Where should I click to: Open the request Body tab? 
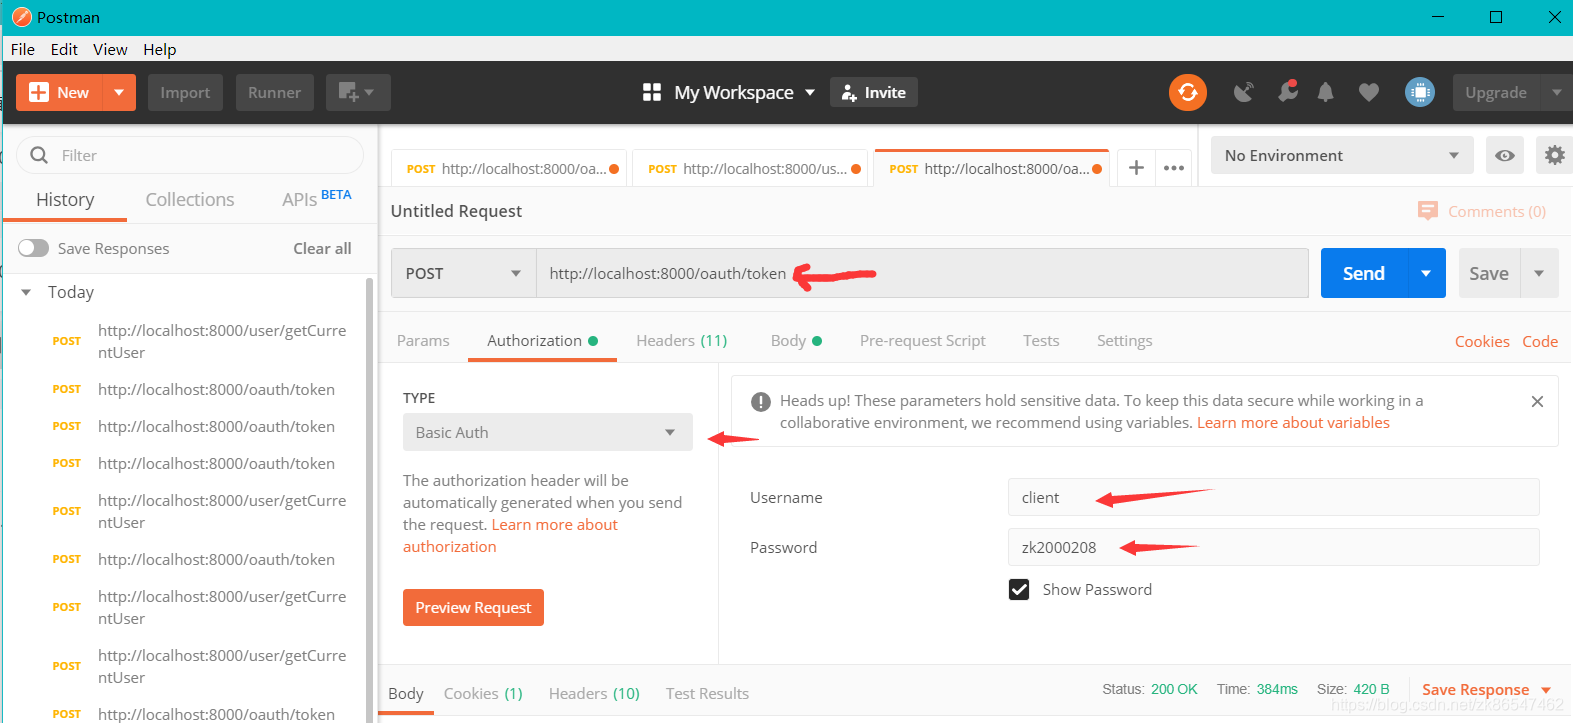coord(796,341)
